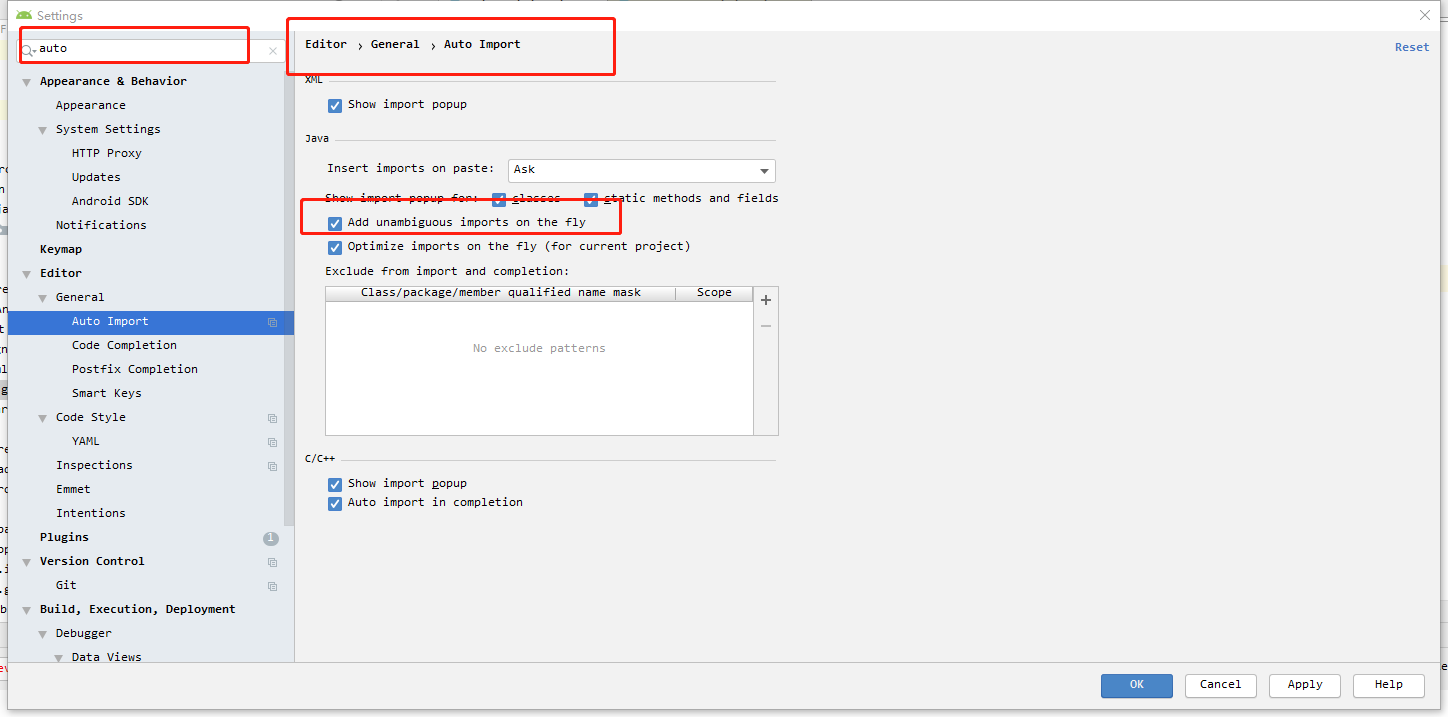Open HTTP Proxy settings

107,153
